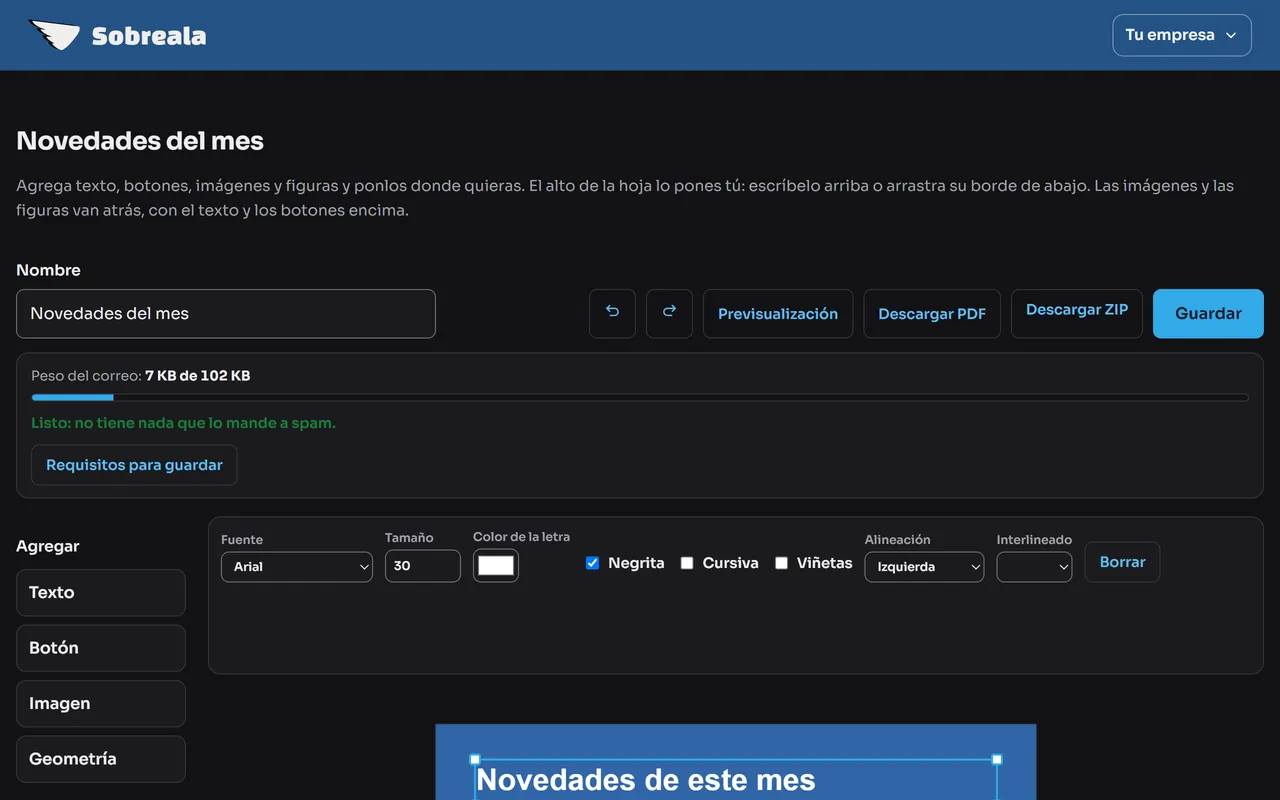
Task: Open the Alineación Izquierda dropdown
Action: (x=924, y=566)
